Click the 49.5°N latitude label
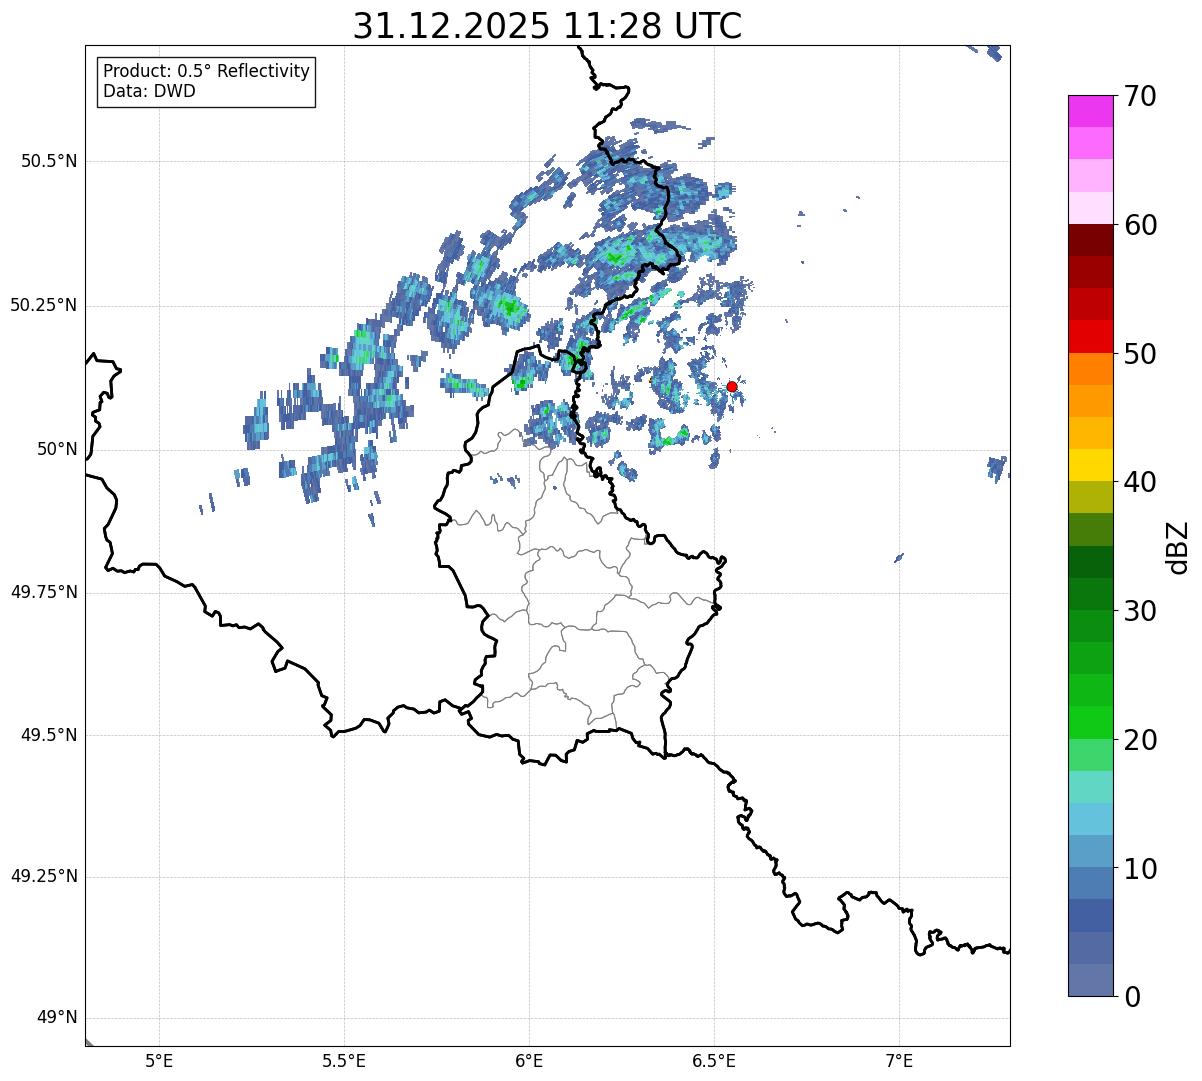The width and height of the screenshot is (1202, 1081). pyautogui.click(x=49, y=735)
